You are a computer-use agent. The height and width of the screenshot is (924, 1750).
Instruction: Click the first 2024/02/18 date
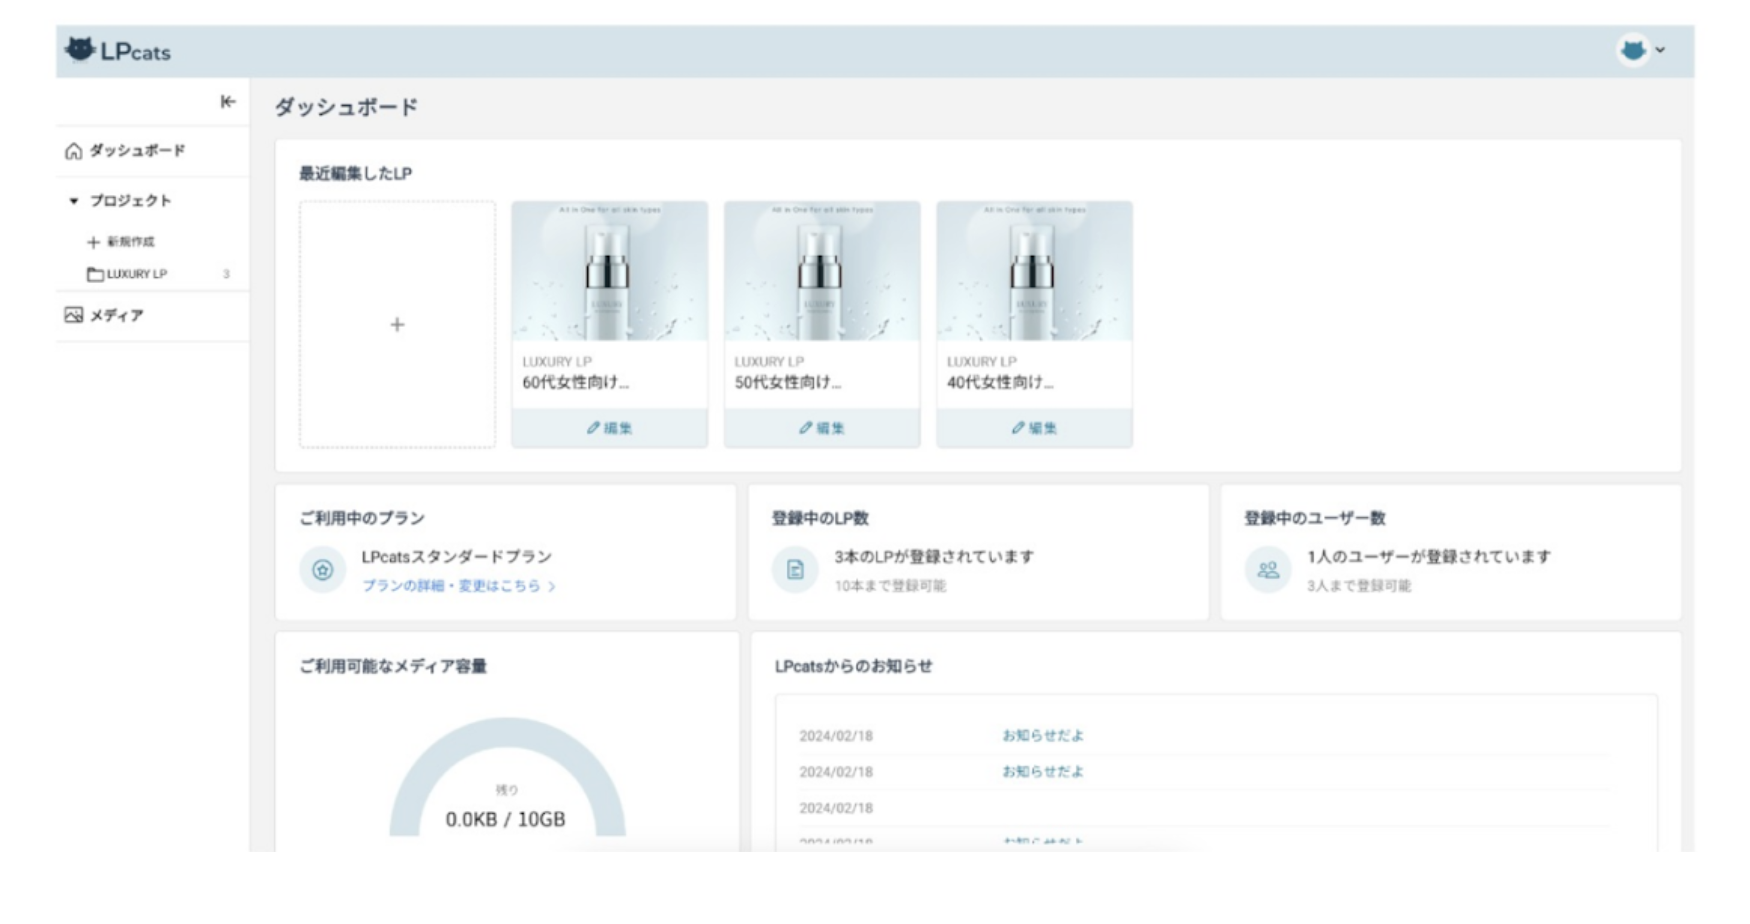point(836,736)
